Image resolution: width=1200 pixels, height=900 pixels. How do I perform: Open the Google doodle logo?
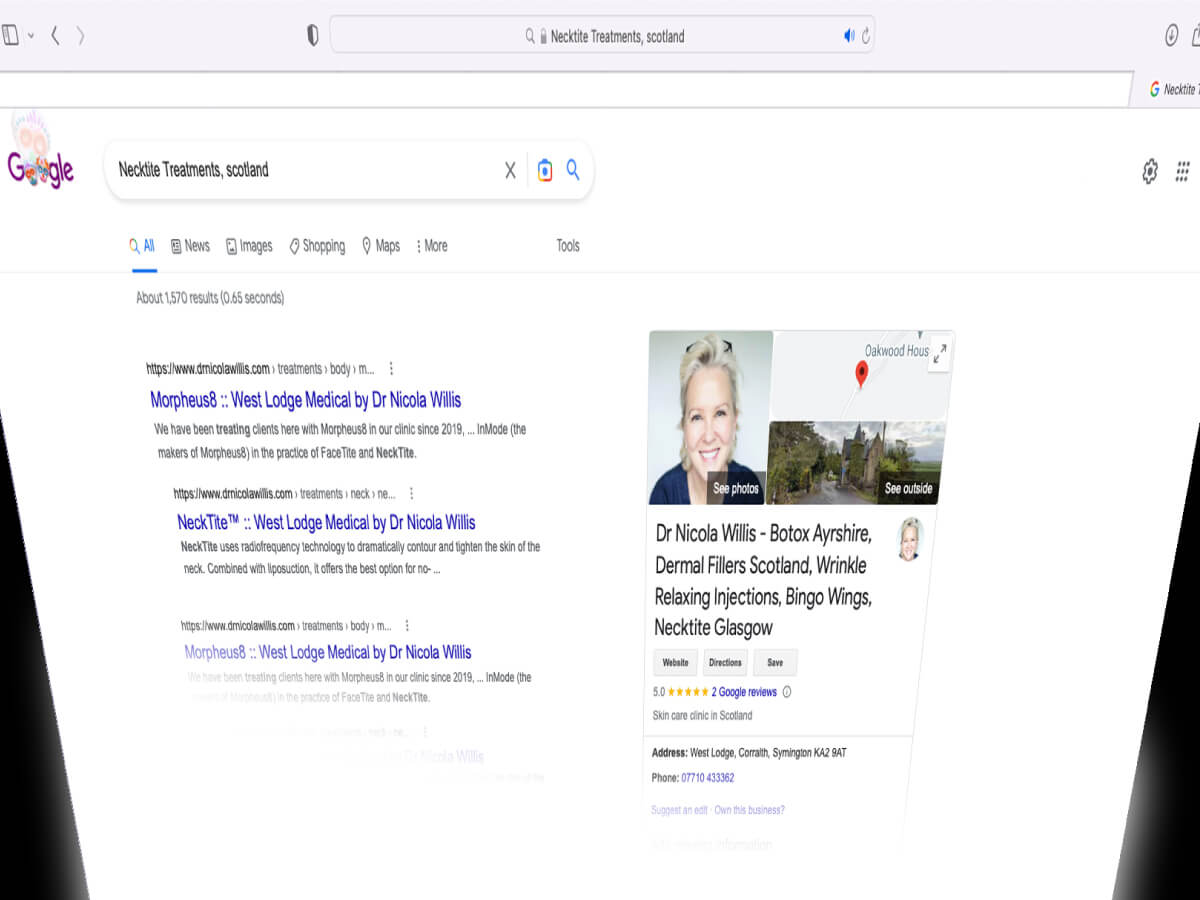(x=40, y=150)
